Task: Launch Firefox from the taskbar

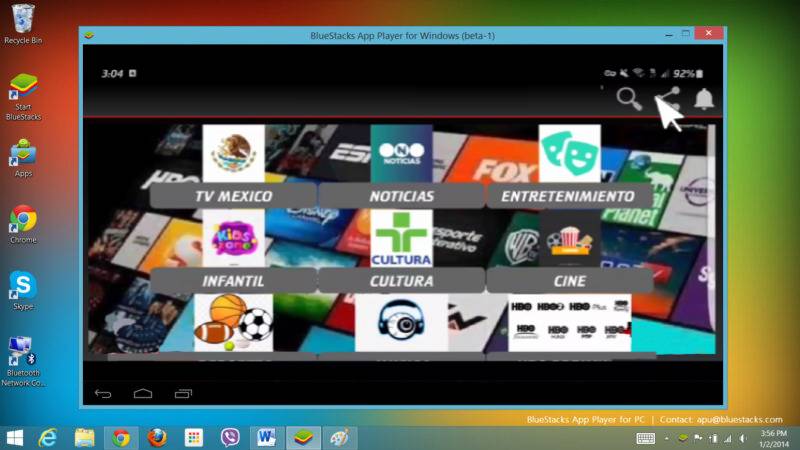Action: click(x=157, y=438)
